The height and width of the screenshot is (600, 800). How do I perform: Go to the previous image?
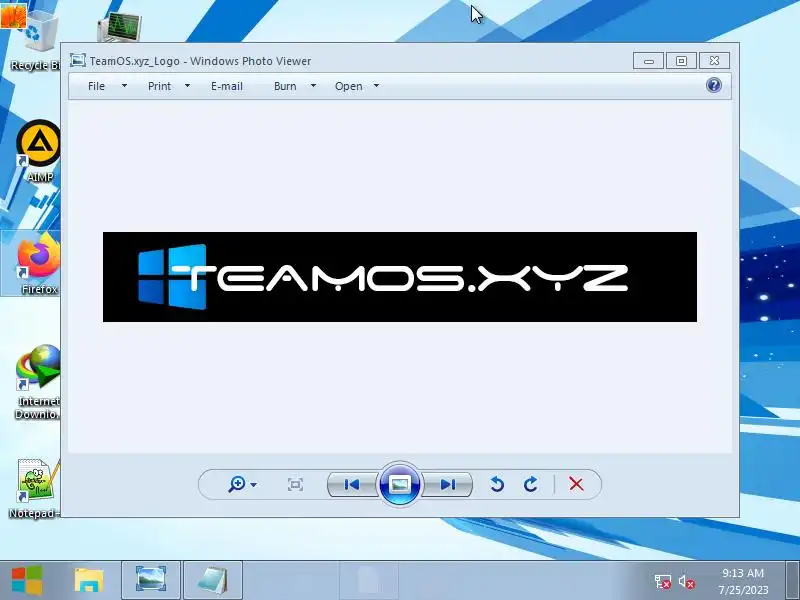pyautogui.click(x=352, y=484)
